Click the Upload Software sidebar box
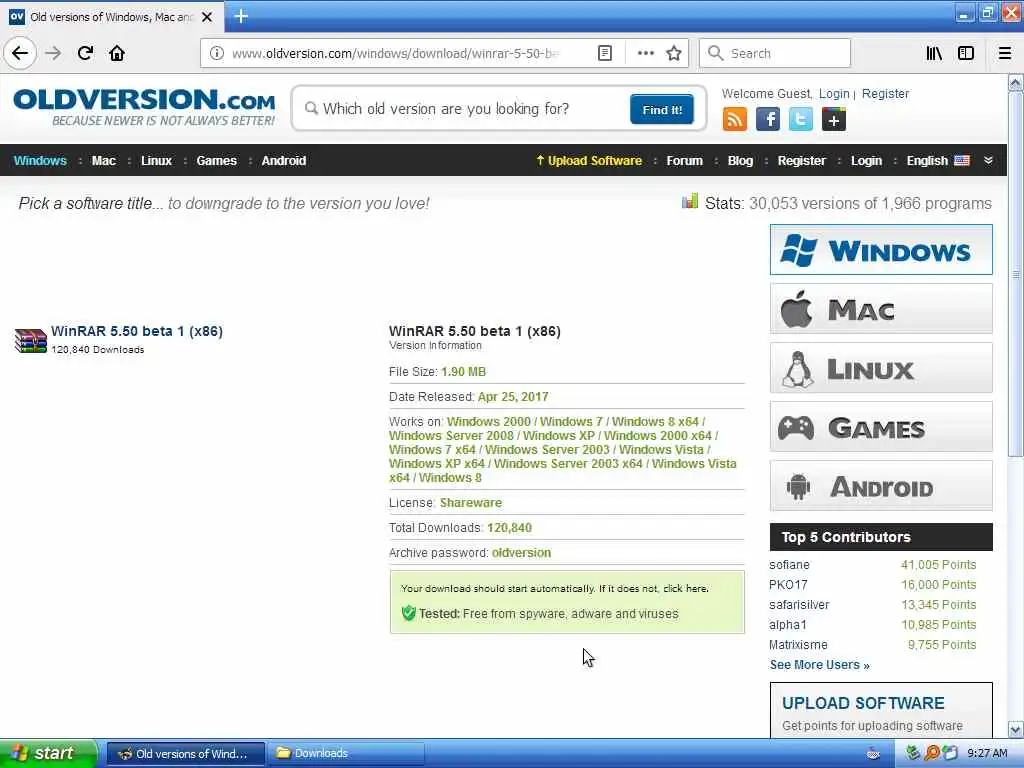 (x=881, y=711)
